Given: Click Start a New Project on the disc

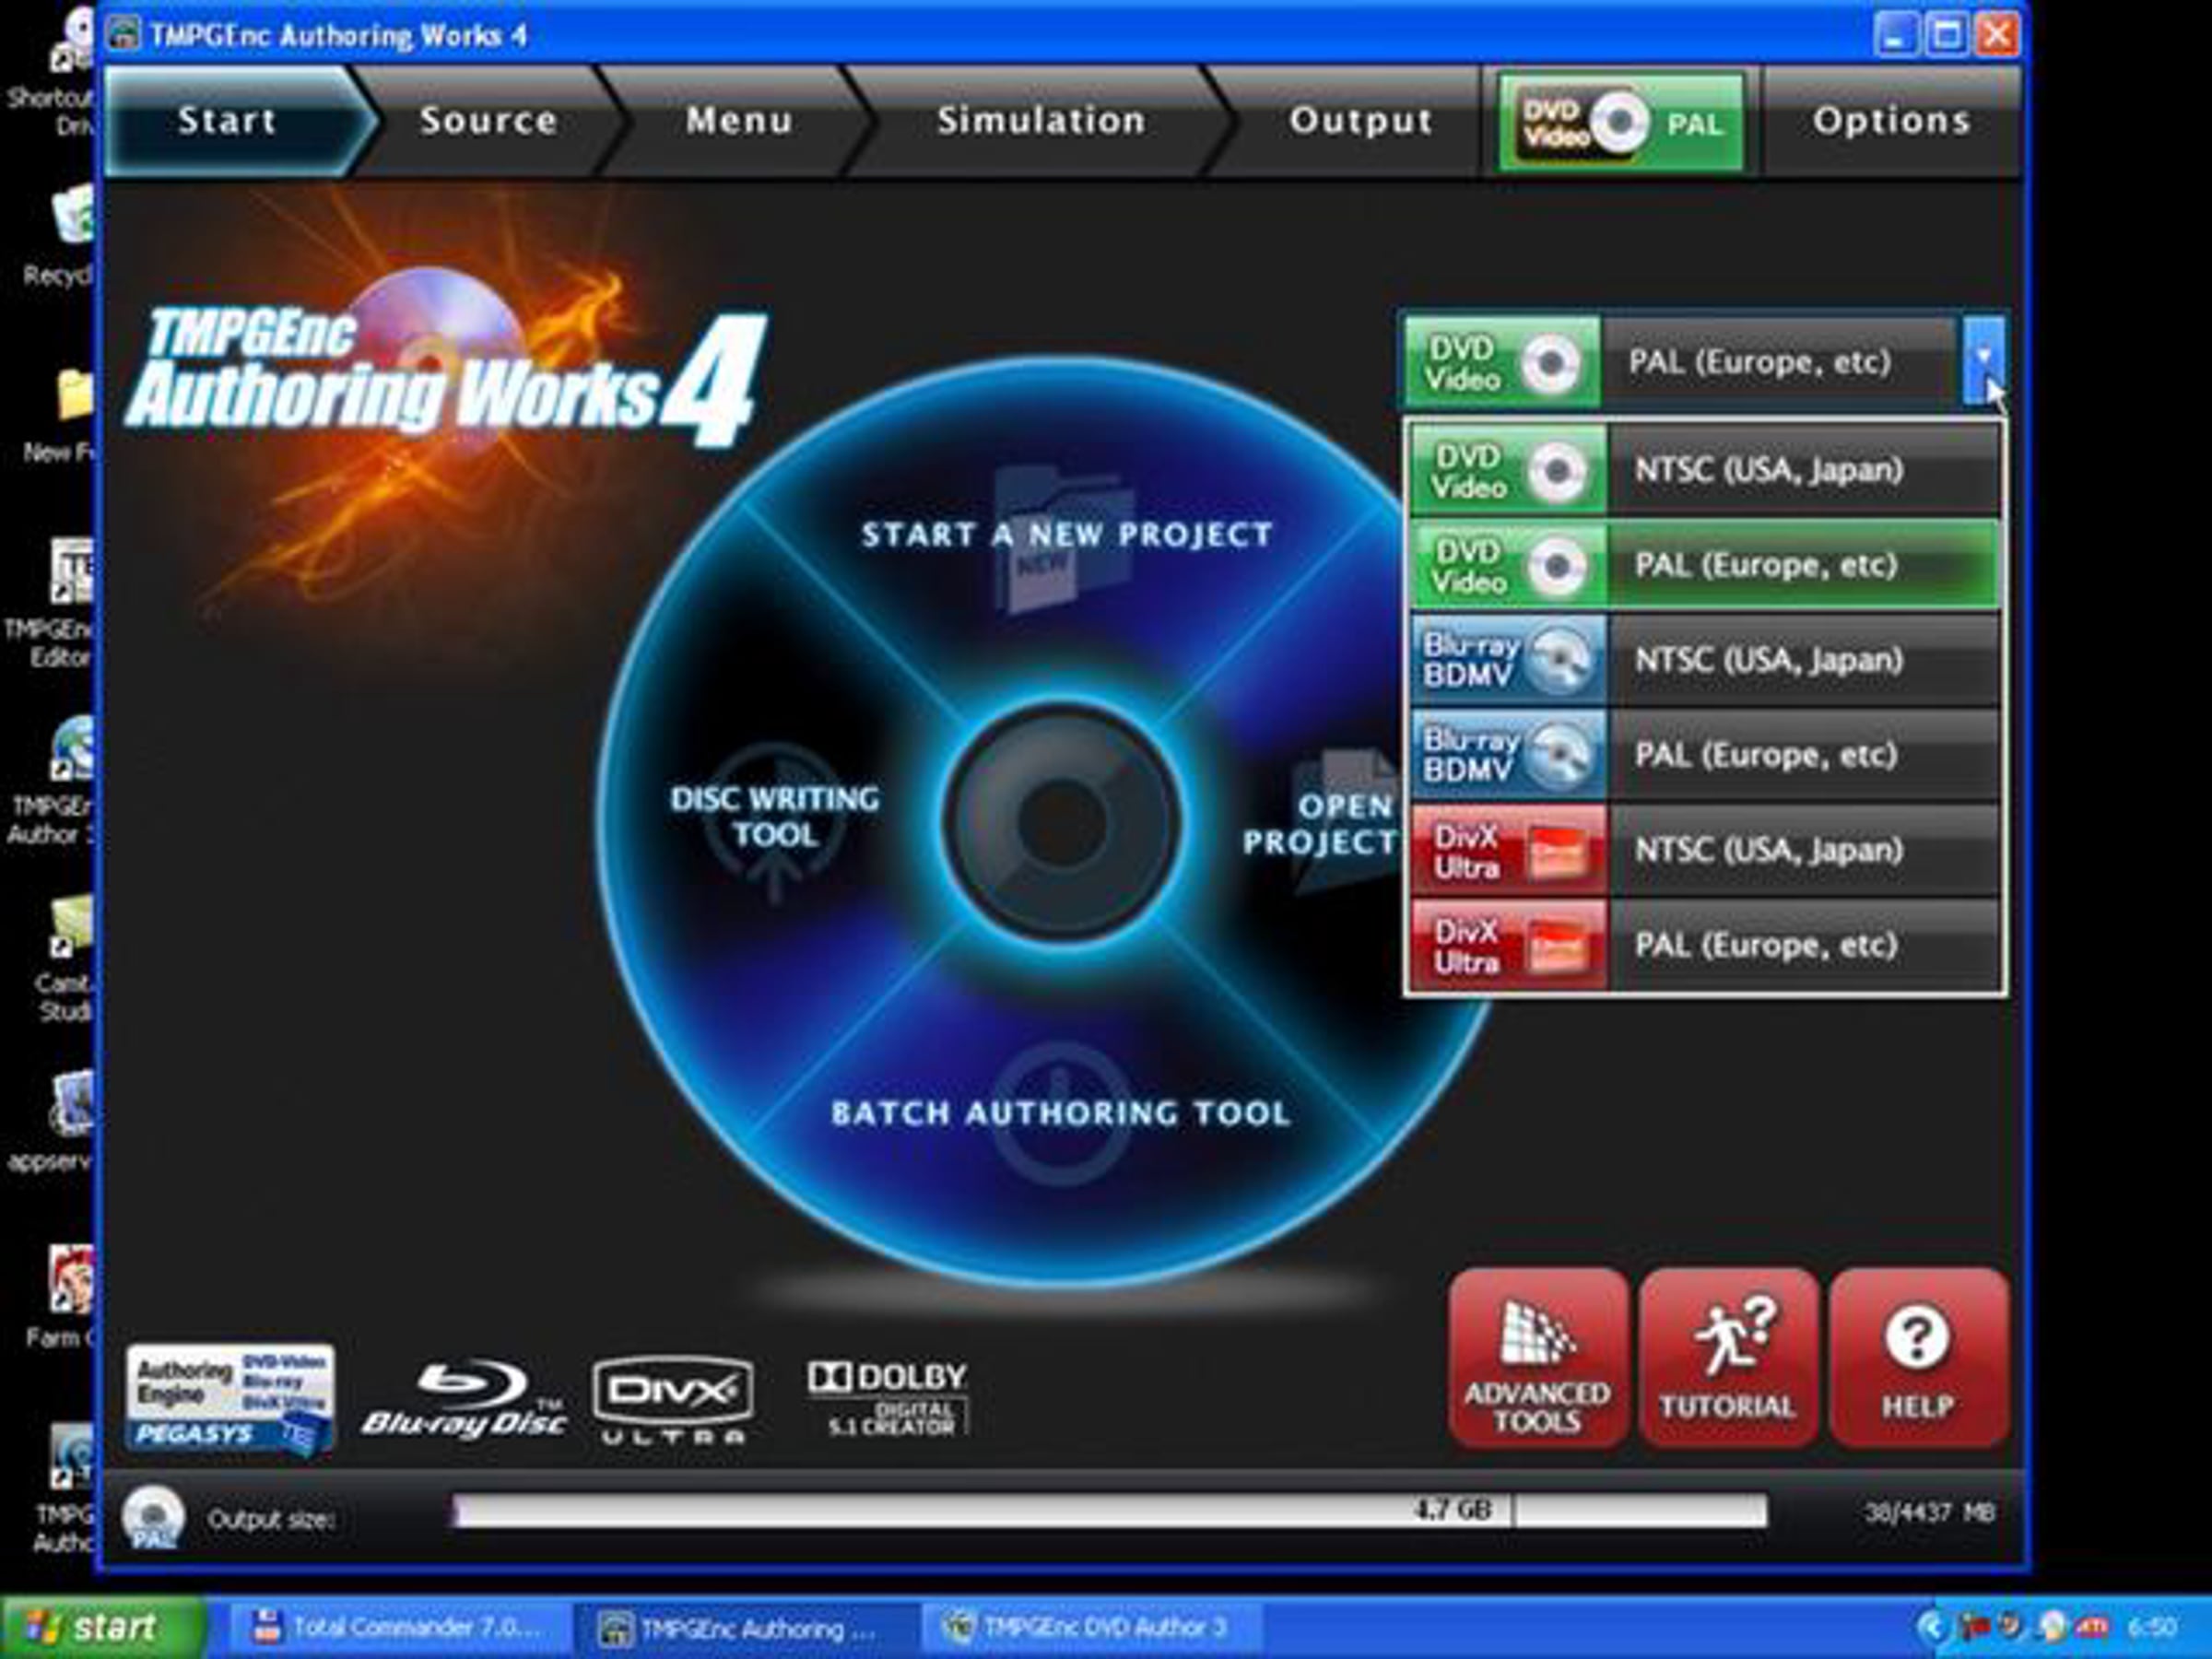Looking at the screenshot, I should 1067,535.
